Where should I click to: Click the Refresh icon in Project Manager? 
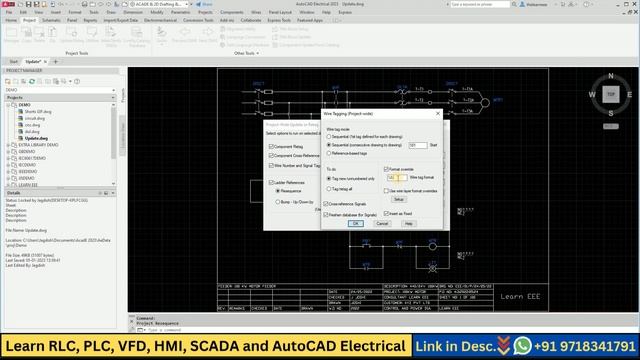click(x=32, y=81)
